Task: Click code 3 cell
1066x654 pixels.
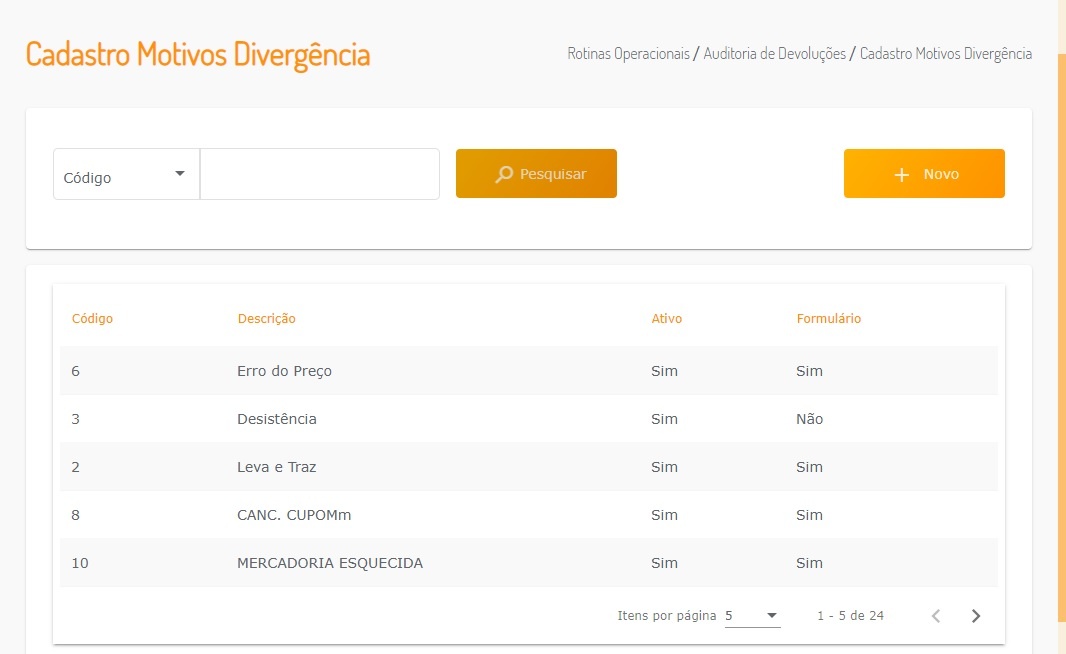Action: coord(75,419)
